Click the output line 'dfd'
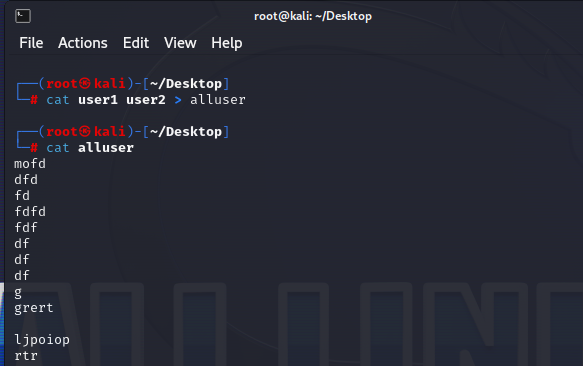Viewport: 583px width, 366px height. [x=26, y=180]
